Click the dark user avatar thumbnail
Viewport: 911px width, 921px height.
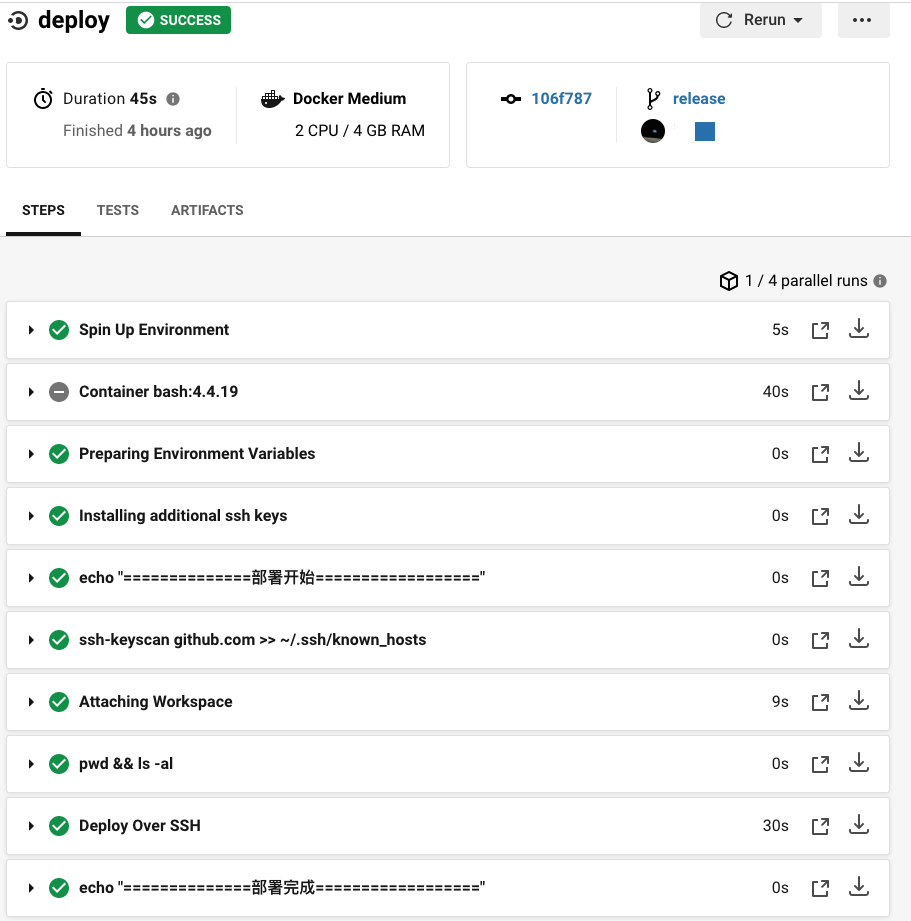653,131
